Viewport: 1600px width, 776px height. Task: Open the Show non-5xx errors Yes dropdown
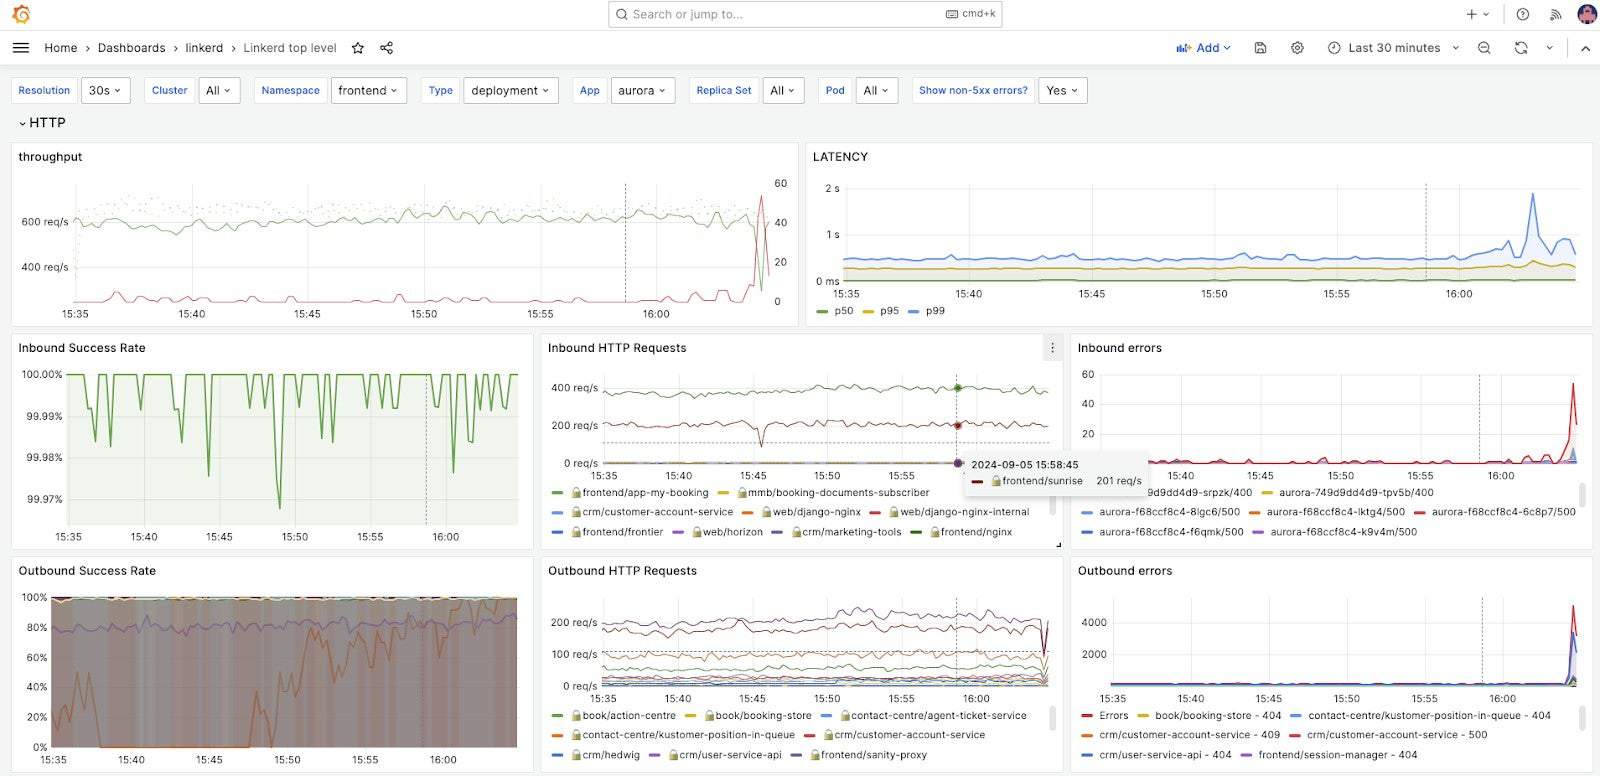click(x=1063, y=90)
